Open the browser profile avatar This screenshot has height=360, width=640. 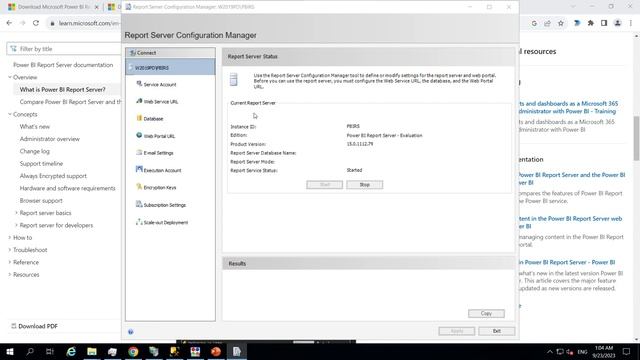click(x=618, y=23)
